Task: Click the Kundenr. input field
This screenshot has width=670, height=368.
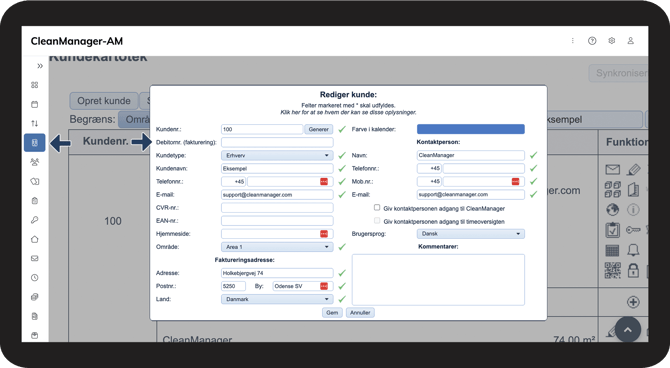Action: click(262, 129)
